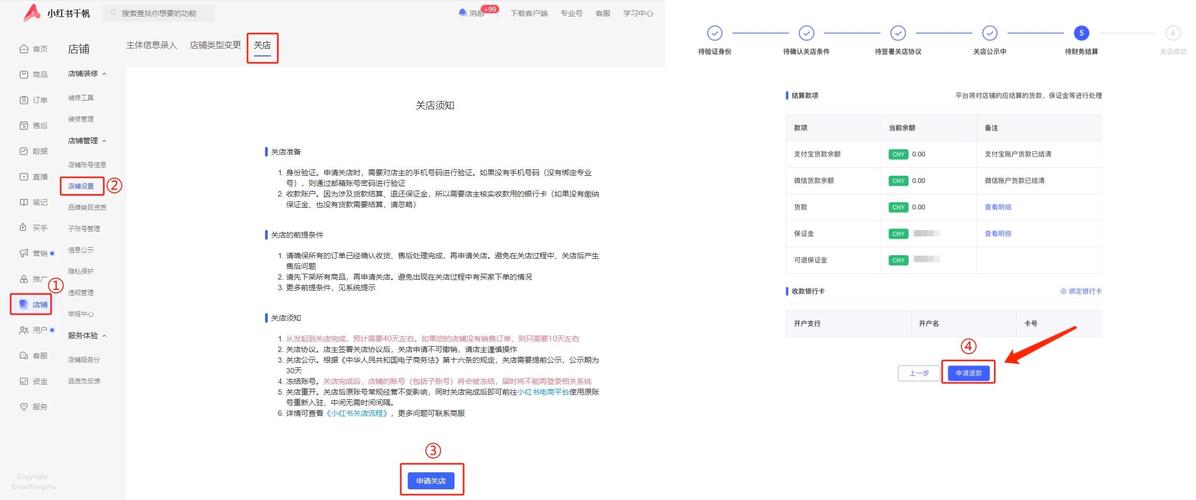The height and width of the screenshot is (500, 1196).
Task: Open 直播 live stream icon in sidebar
Action: [24, 177]
